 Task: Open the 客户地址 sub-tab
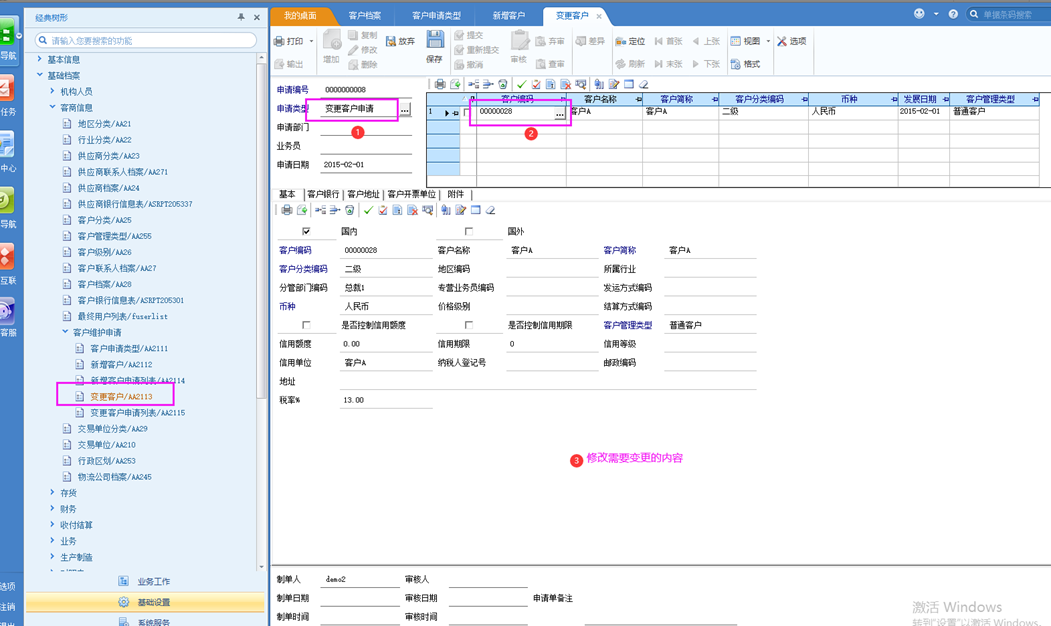(x=363, y=194)
